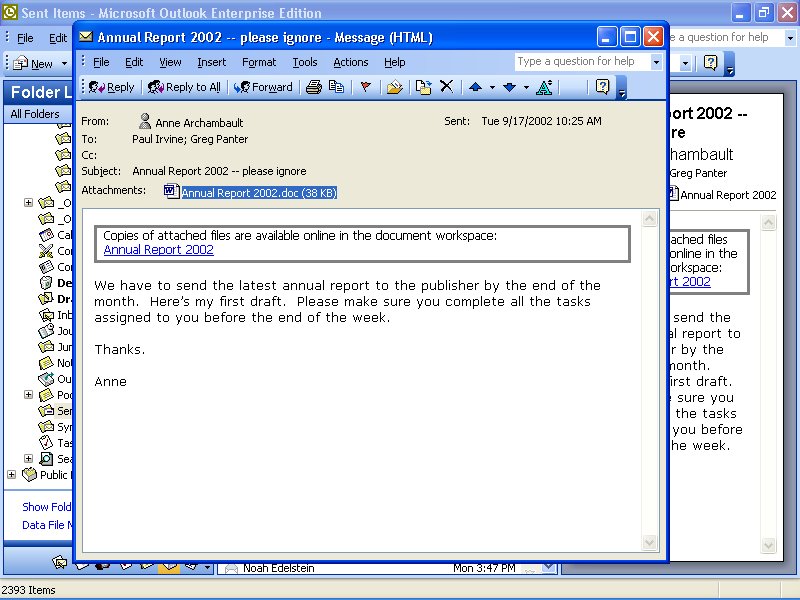Open the 'Type a question for help' dropdown
The width and height of the screenshot is (800, 600).
click(x=656, y=62)
